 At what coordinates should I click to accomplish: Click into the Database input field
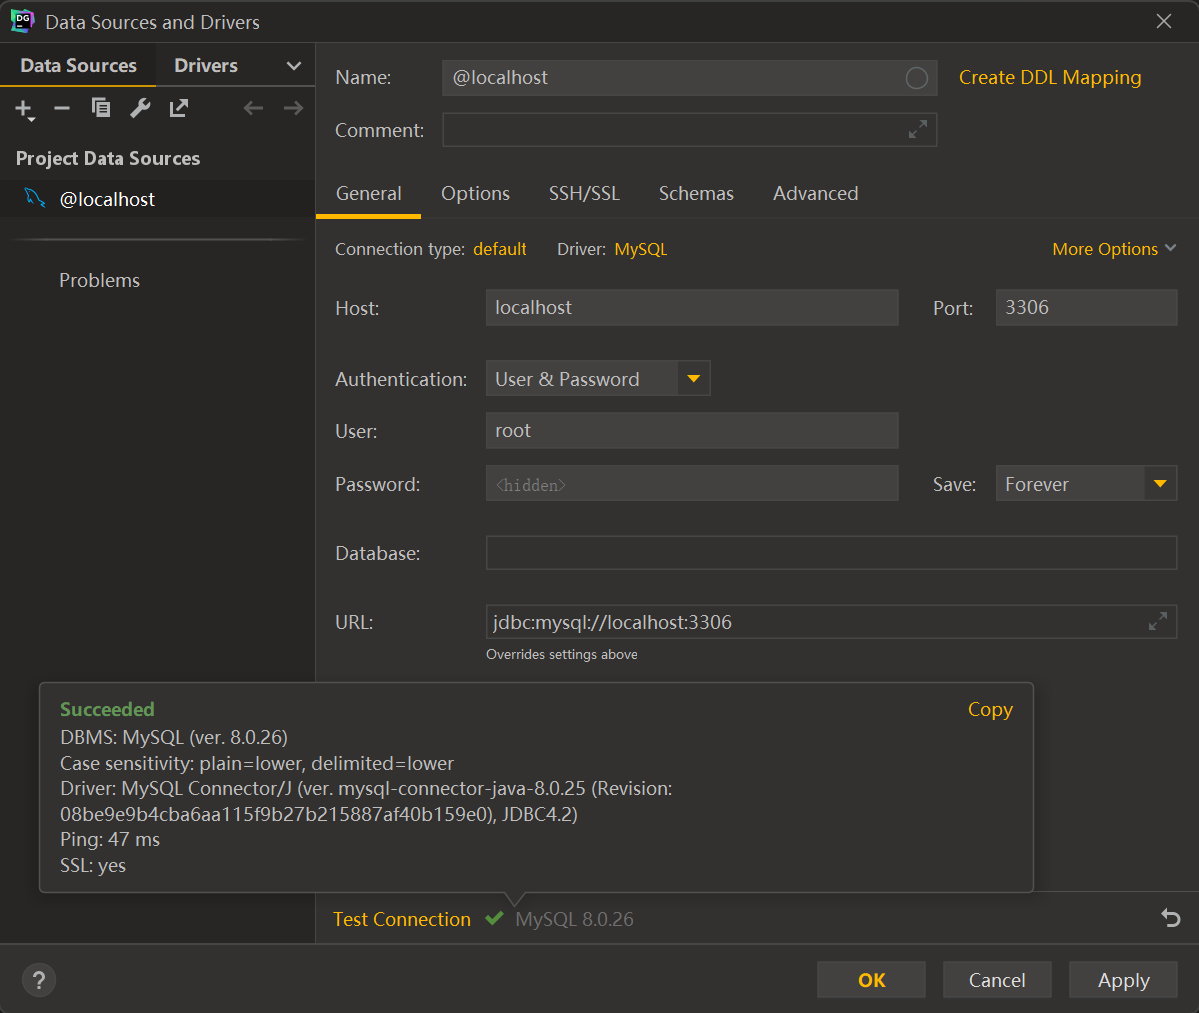830,553
